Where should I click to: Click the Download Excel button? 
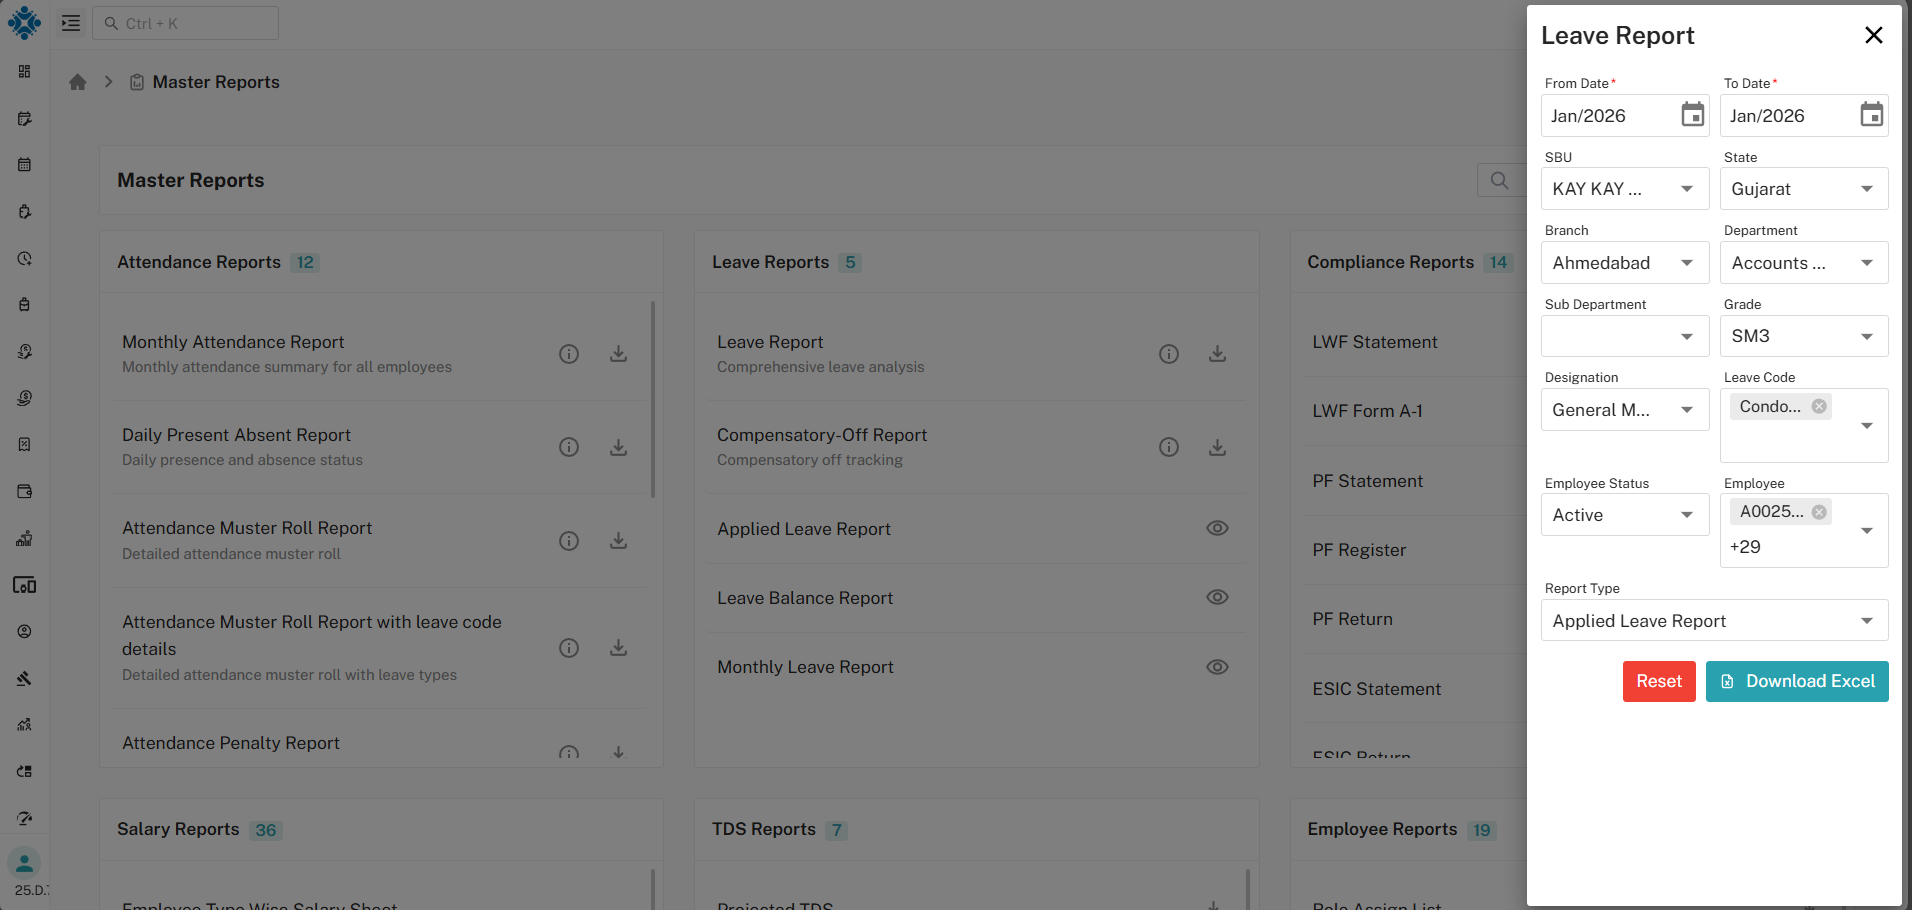point(1797,681)
